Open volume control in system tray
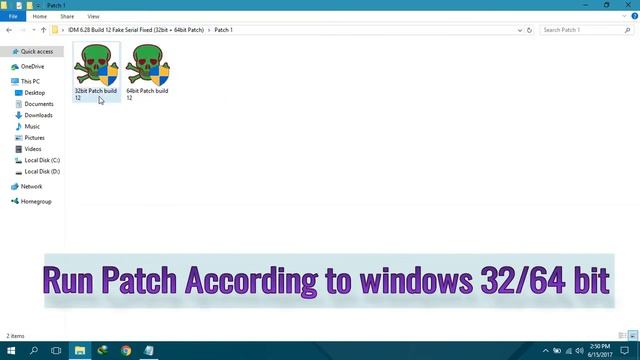640x360 pixels. (x=580, y=351)
